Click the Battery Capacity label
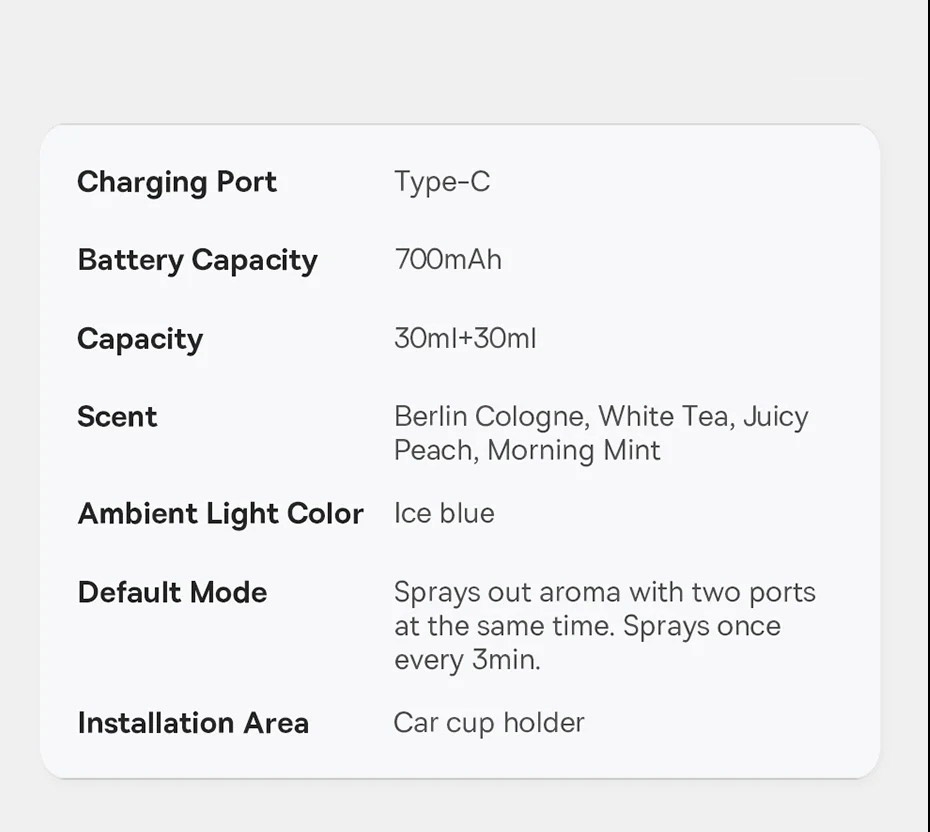 click(197, 260)
